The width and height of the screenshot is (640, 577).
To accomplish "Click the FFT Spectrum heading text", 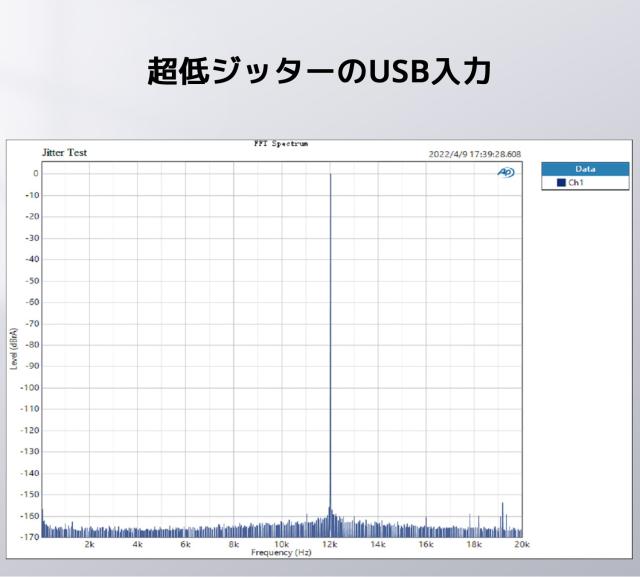I will [x=281, y=144].
